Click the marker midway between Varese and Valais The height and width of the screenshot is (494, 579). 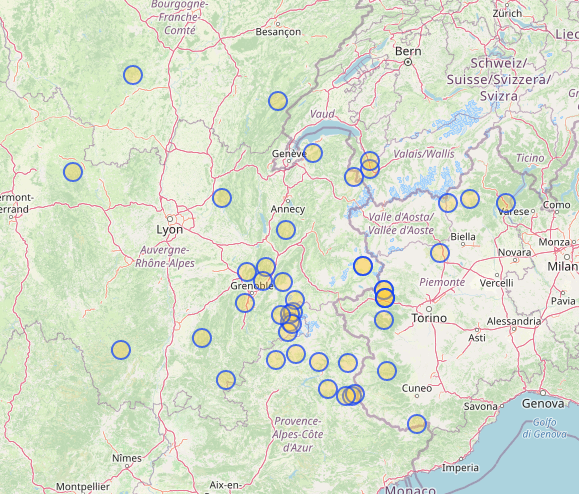point(470,199)
